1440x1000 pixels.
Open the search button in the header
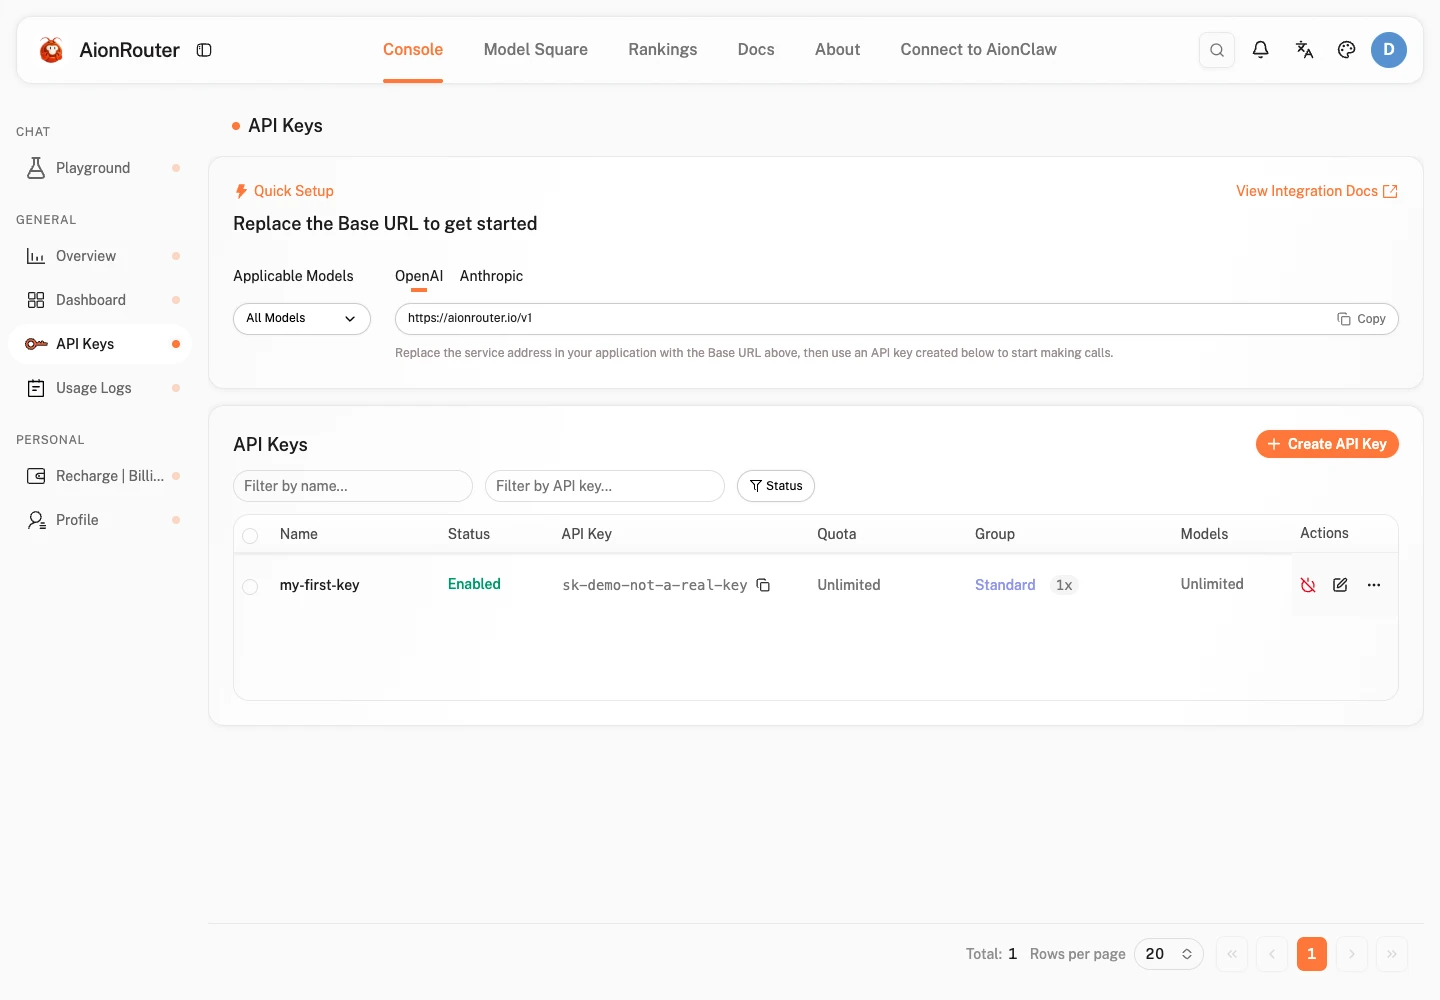click(1217, 50)
